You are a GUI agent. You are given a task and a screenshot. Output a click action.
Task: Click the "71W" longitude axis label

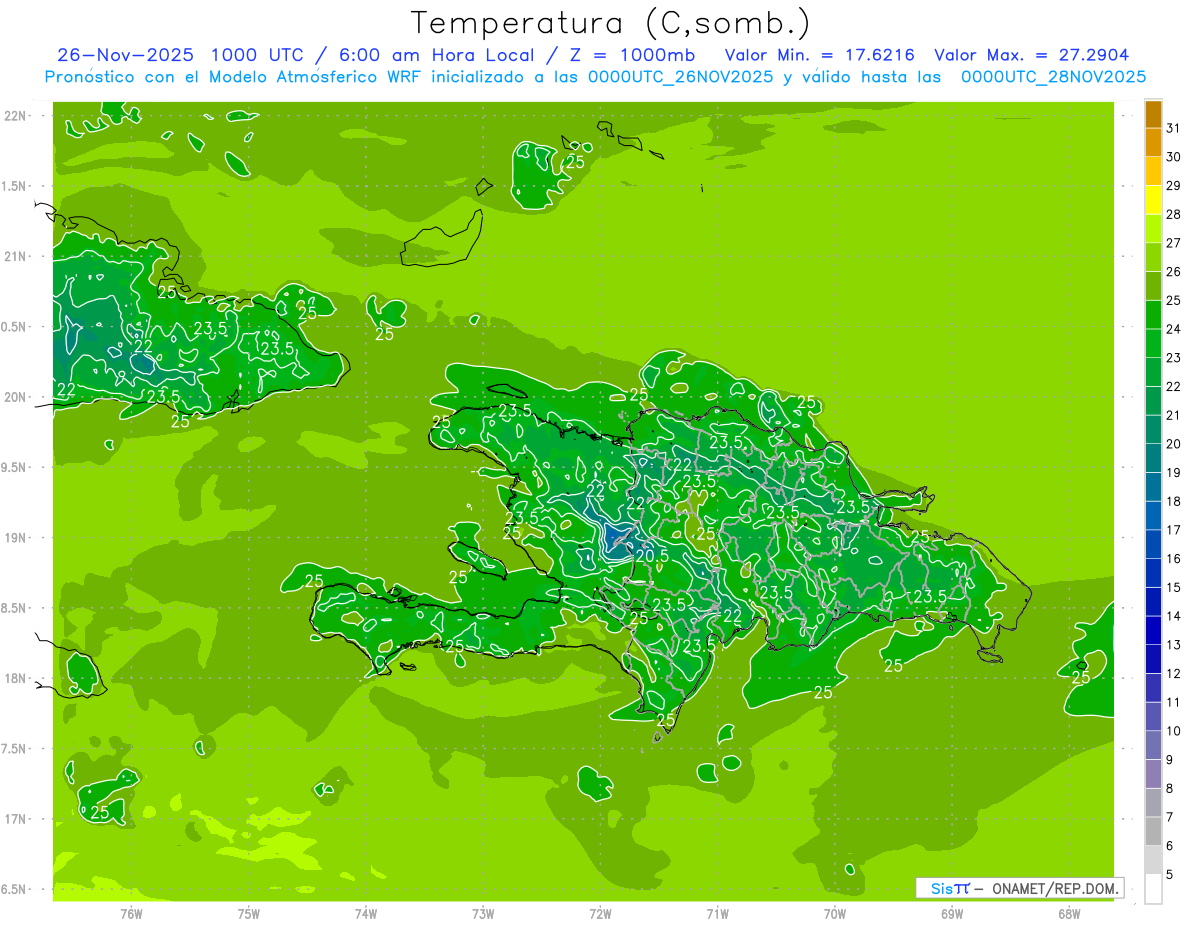click(717, 913)
